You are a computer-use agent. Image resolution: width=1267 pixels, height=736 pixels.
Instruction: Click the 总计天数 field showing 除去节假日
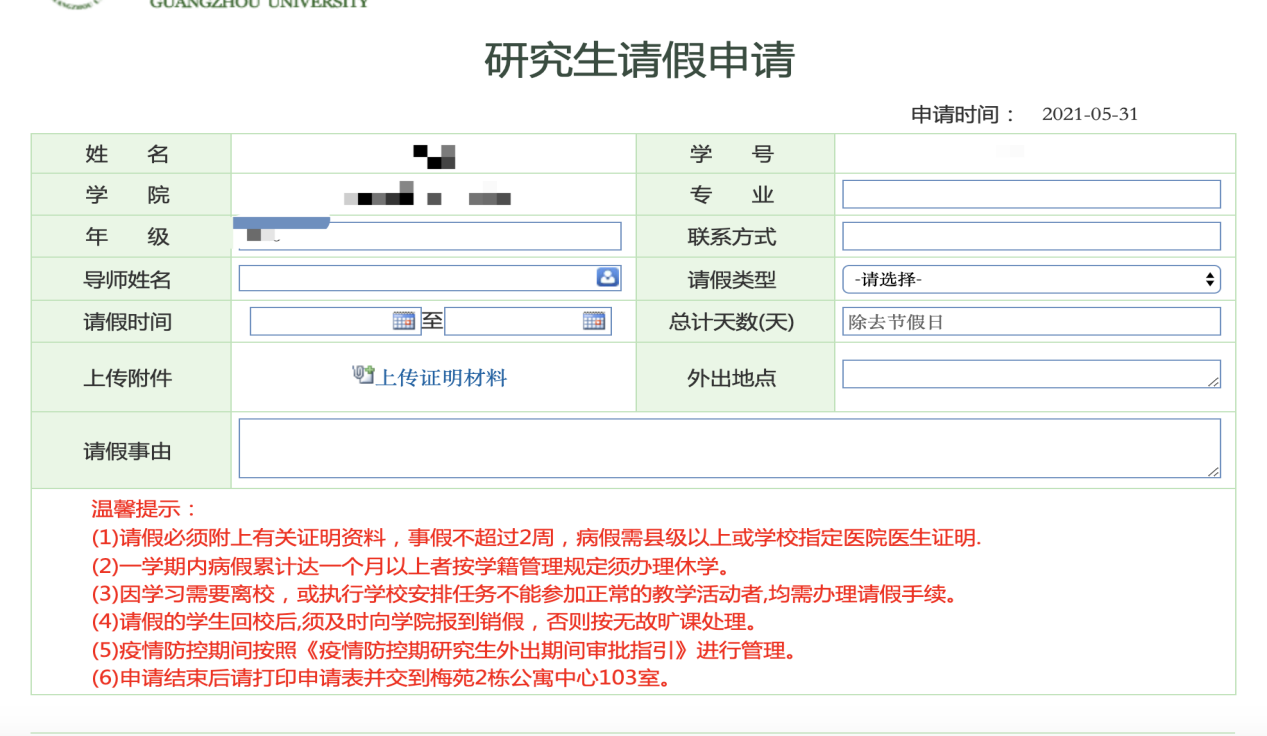(x=1031, y=322)
